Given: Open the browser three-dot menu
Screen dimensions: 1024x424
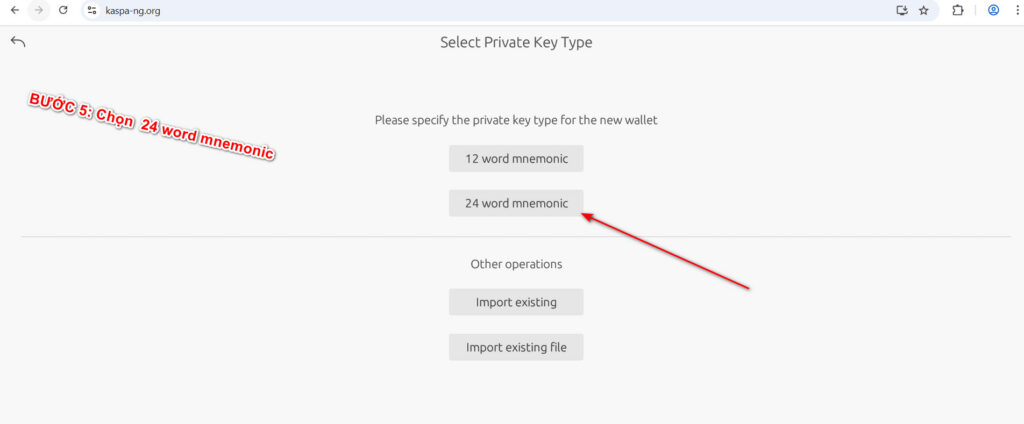Looking at the screenshot, I should (1015, 10).
